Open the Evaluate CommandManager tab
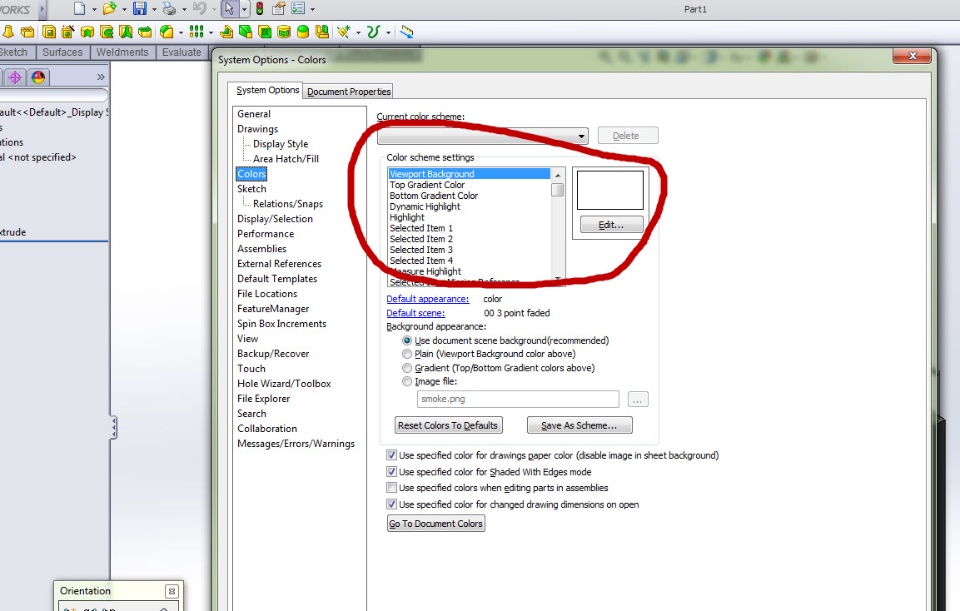Viewport: 960px width, 611px height. pos(181,52)
